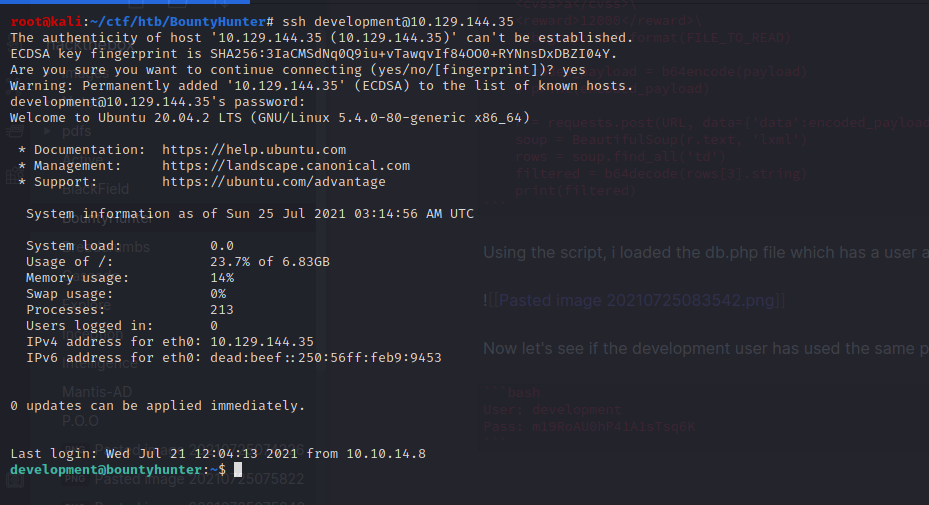Expand the pdfs folder arrow
929x505 pixels.
click(47, 131)
